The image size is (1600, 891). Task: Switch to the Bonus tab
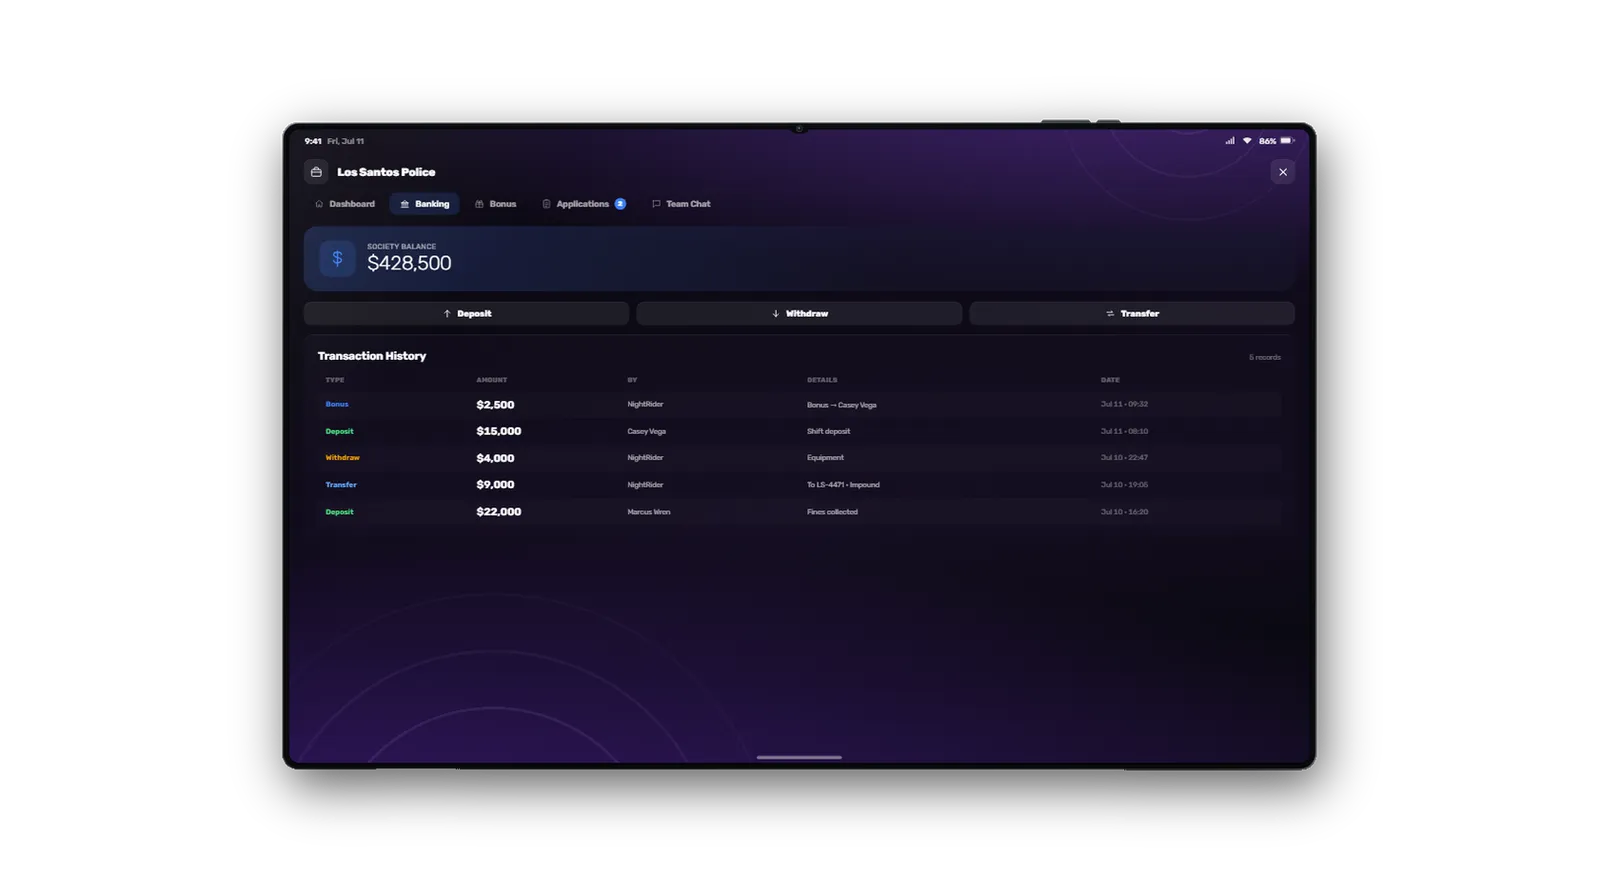[496, 204]
